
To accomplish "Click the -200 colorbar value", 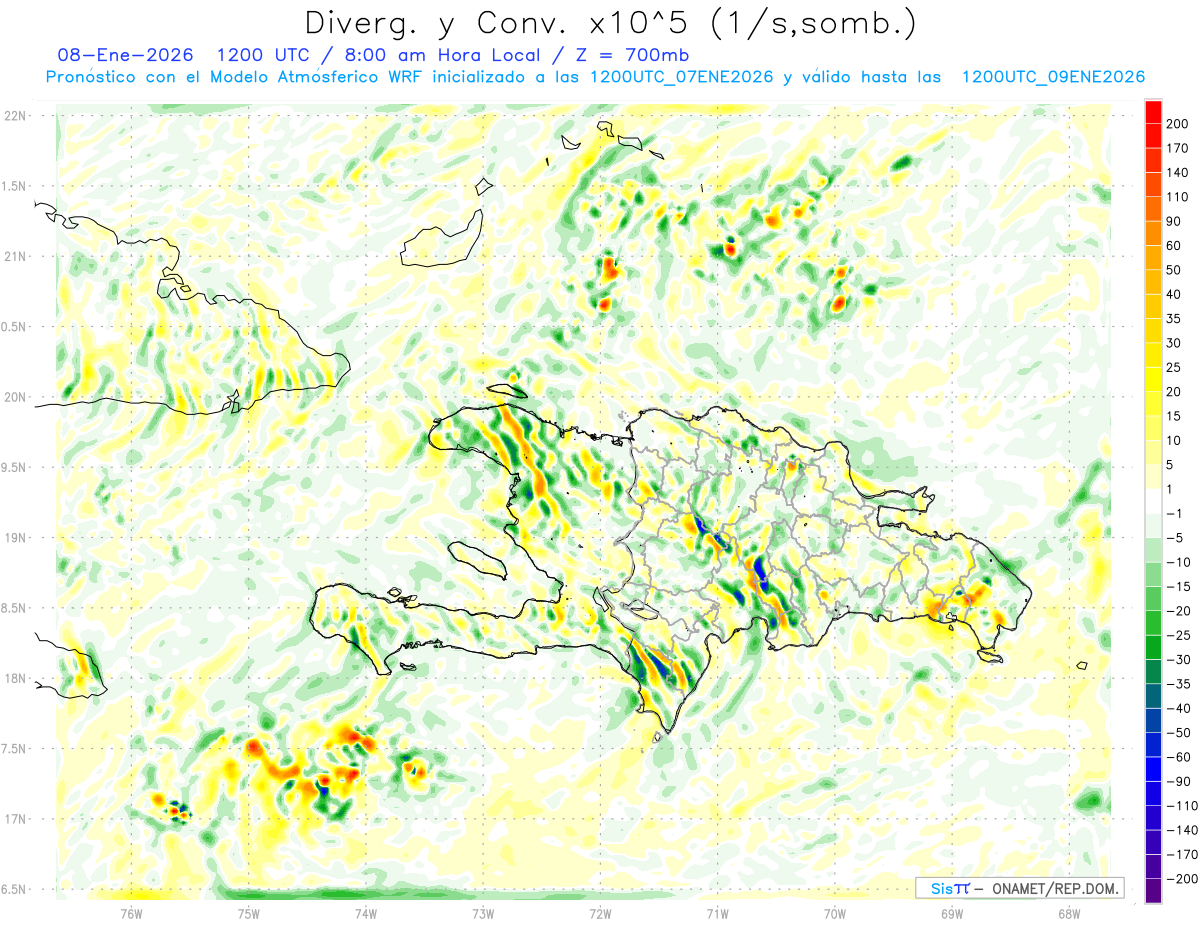I will (x=1181, y=879).
